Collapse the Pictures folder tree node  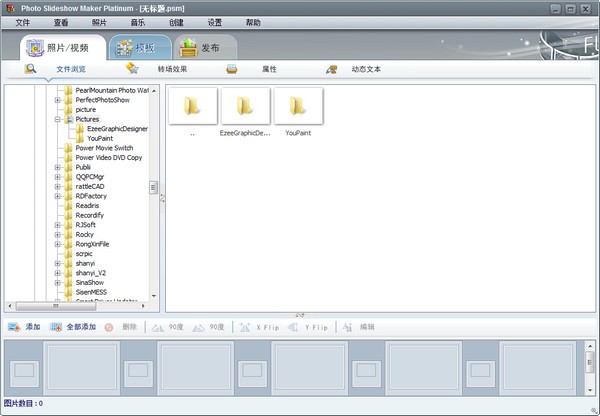(x=58, y=119)
